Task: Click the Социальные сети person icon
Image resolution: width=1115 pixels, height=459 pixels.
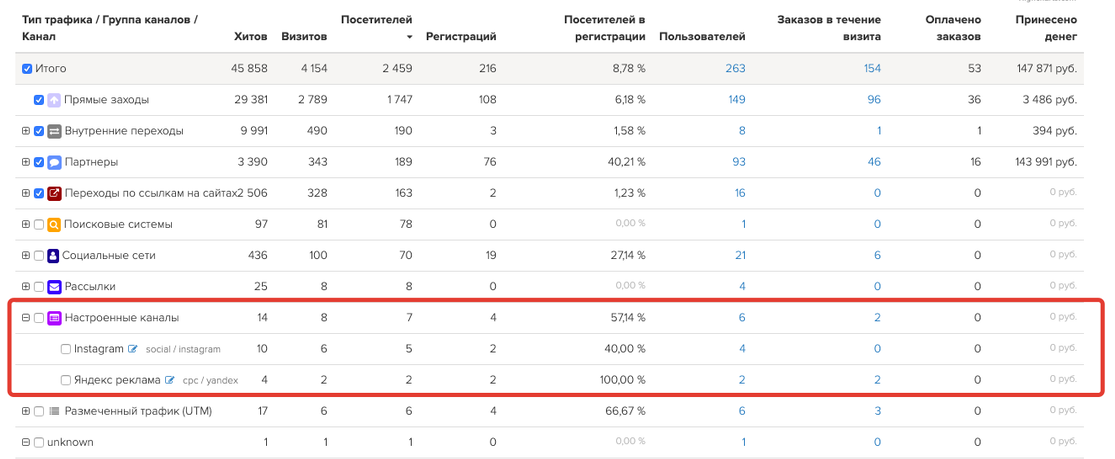Action: click(53, 255)
